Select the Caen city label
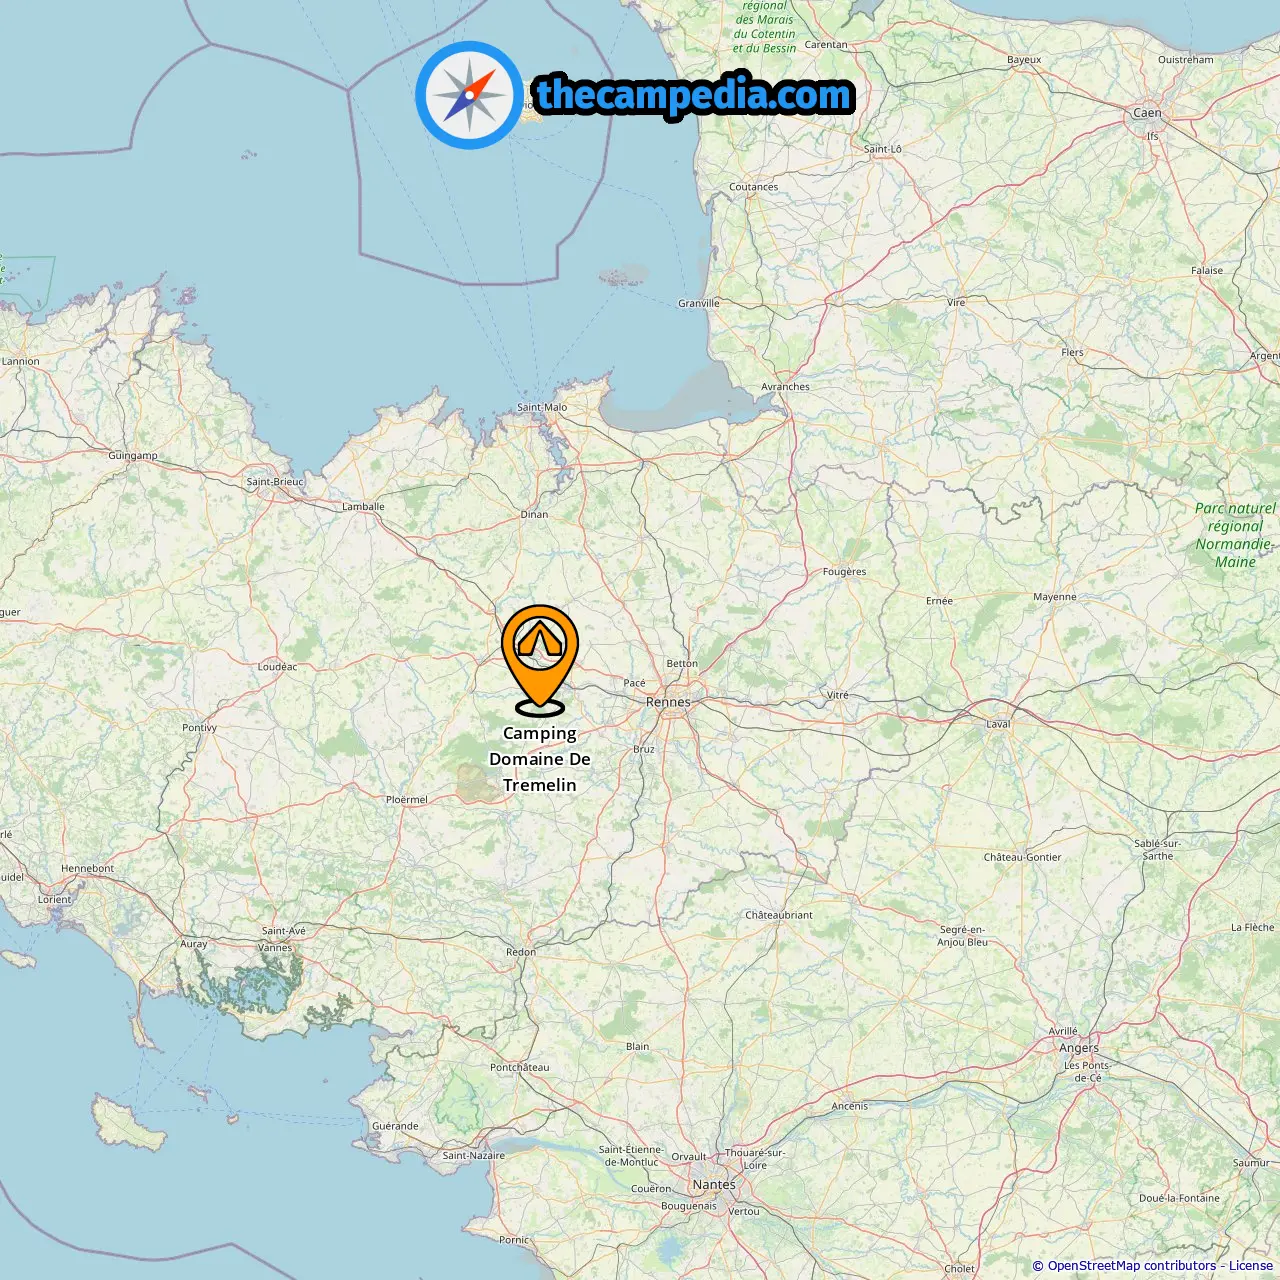1280x1280 pixels. coord(1147,113)
